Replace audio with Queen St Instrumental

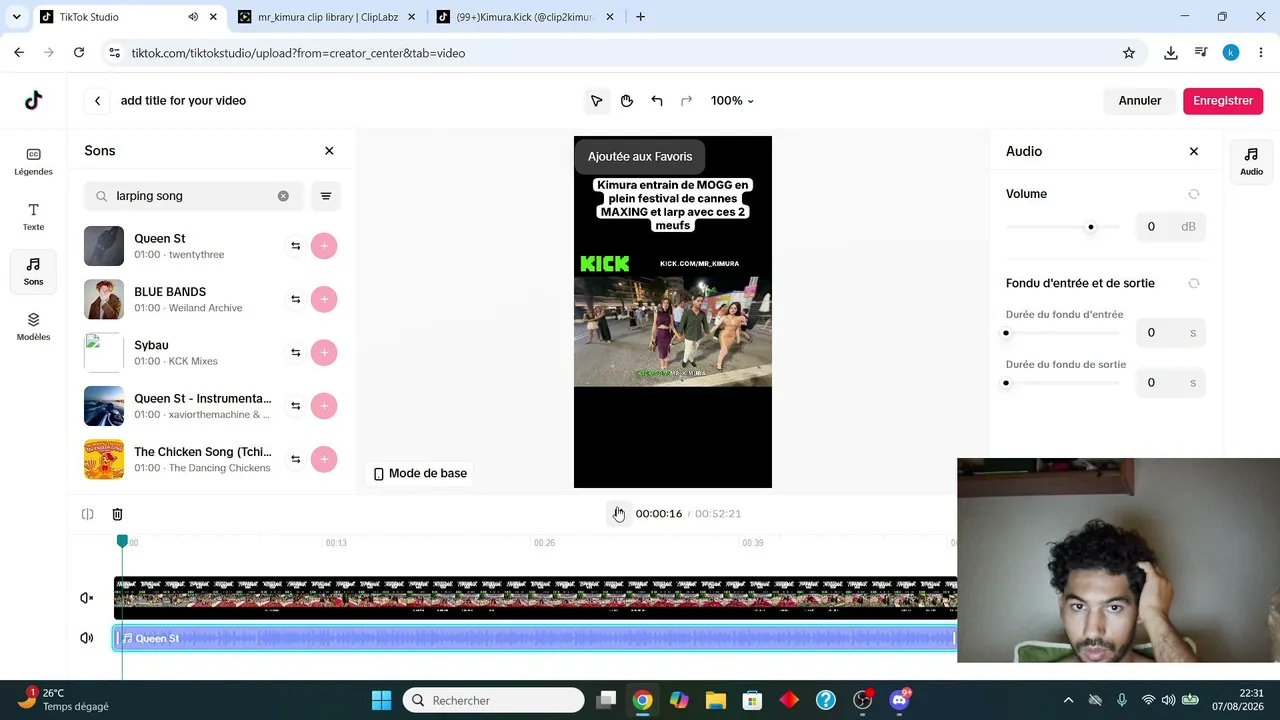[295, 405]
